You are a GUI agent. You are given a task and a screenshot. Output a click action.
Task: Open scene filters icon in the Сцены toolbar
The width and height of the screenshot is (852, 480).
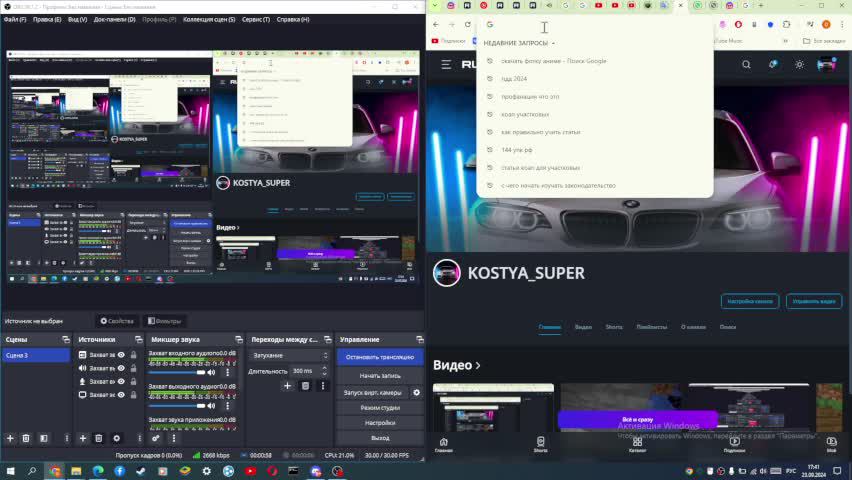point(44,438)
